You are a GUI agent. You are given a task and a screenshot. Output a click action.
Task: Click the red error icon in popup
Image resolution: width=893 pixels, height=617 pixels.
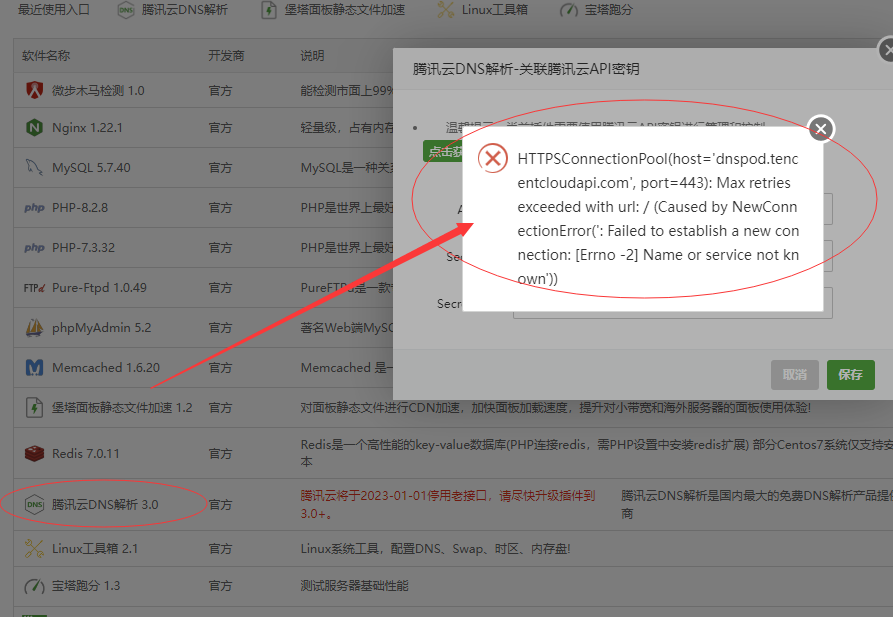pyautogui.click(x=493, y=158)
